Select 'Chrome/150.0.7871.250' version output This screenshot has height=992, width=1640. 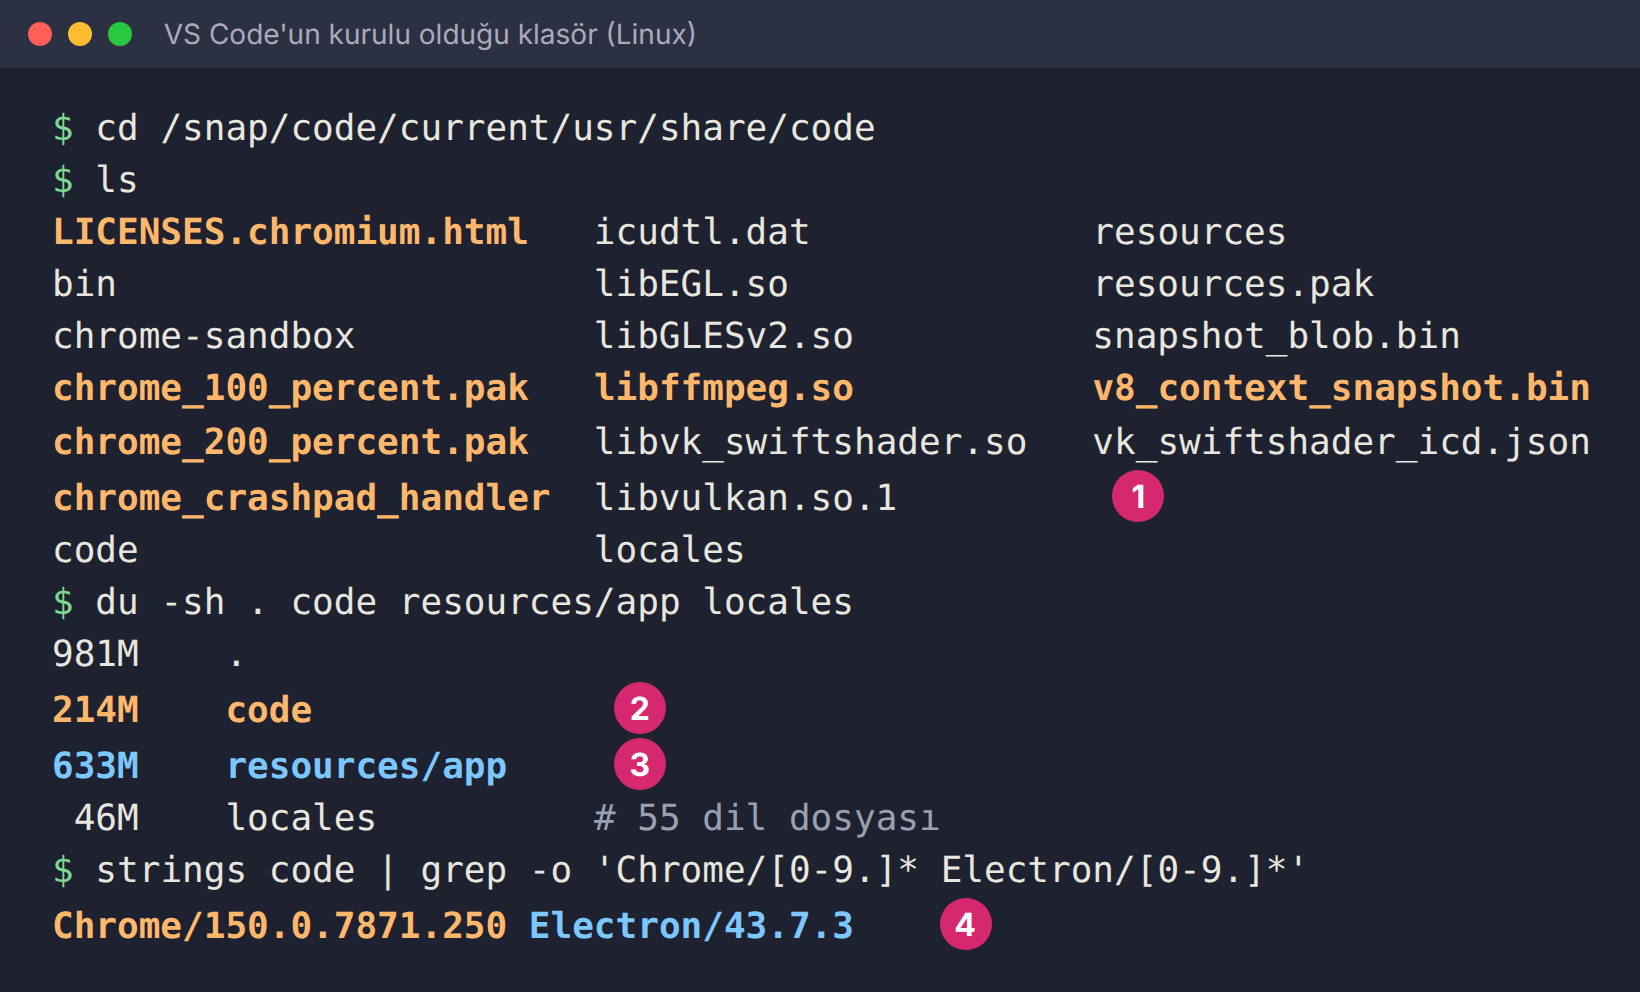280,926
